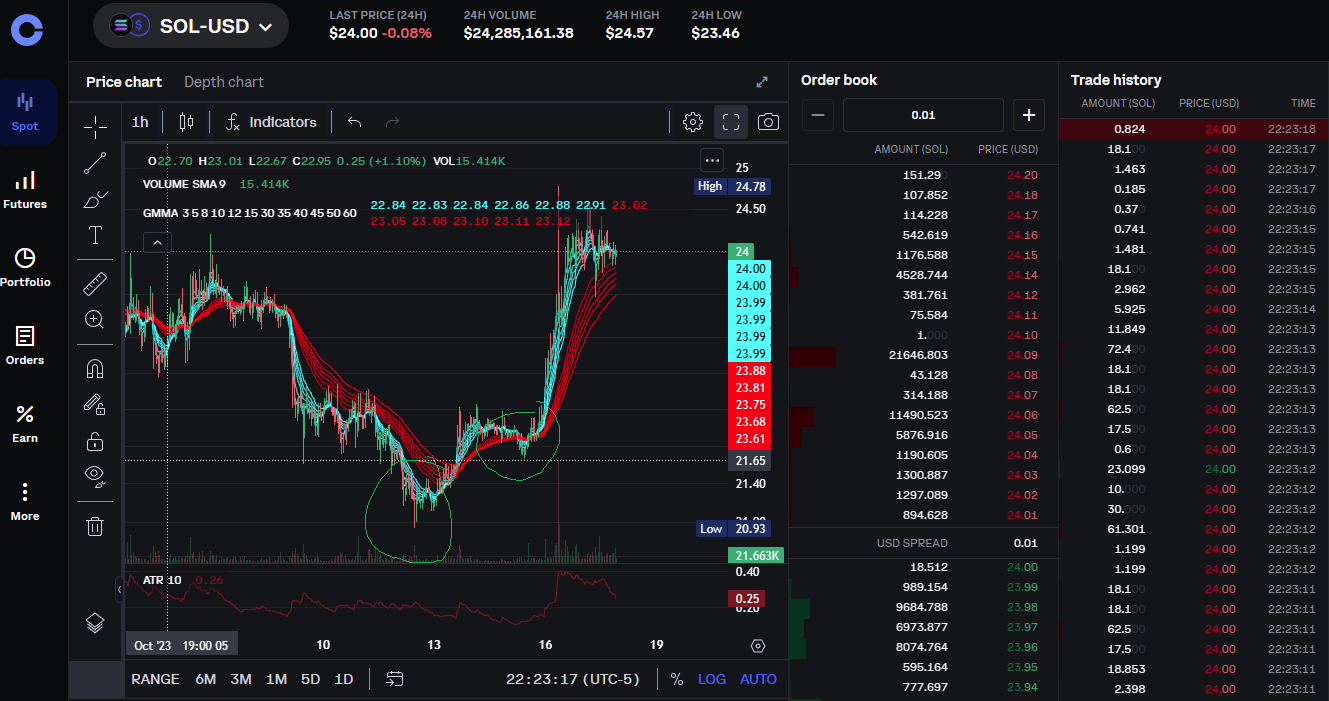Remove drawings using the trash icon
The height and width of the screenshot is (701, 1329).
click(95, 525)
